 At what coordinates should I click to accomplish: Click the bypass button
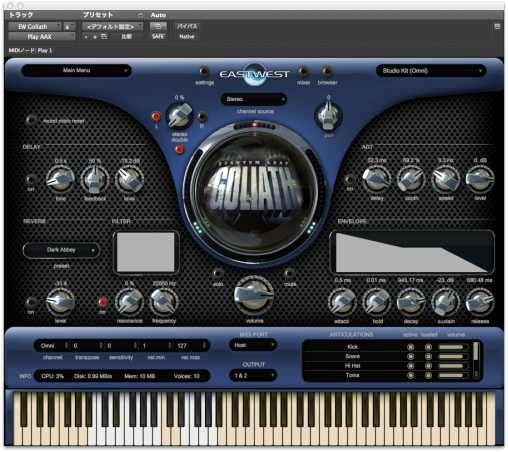187,26
